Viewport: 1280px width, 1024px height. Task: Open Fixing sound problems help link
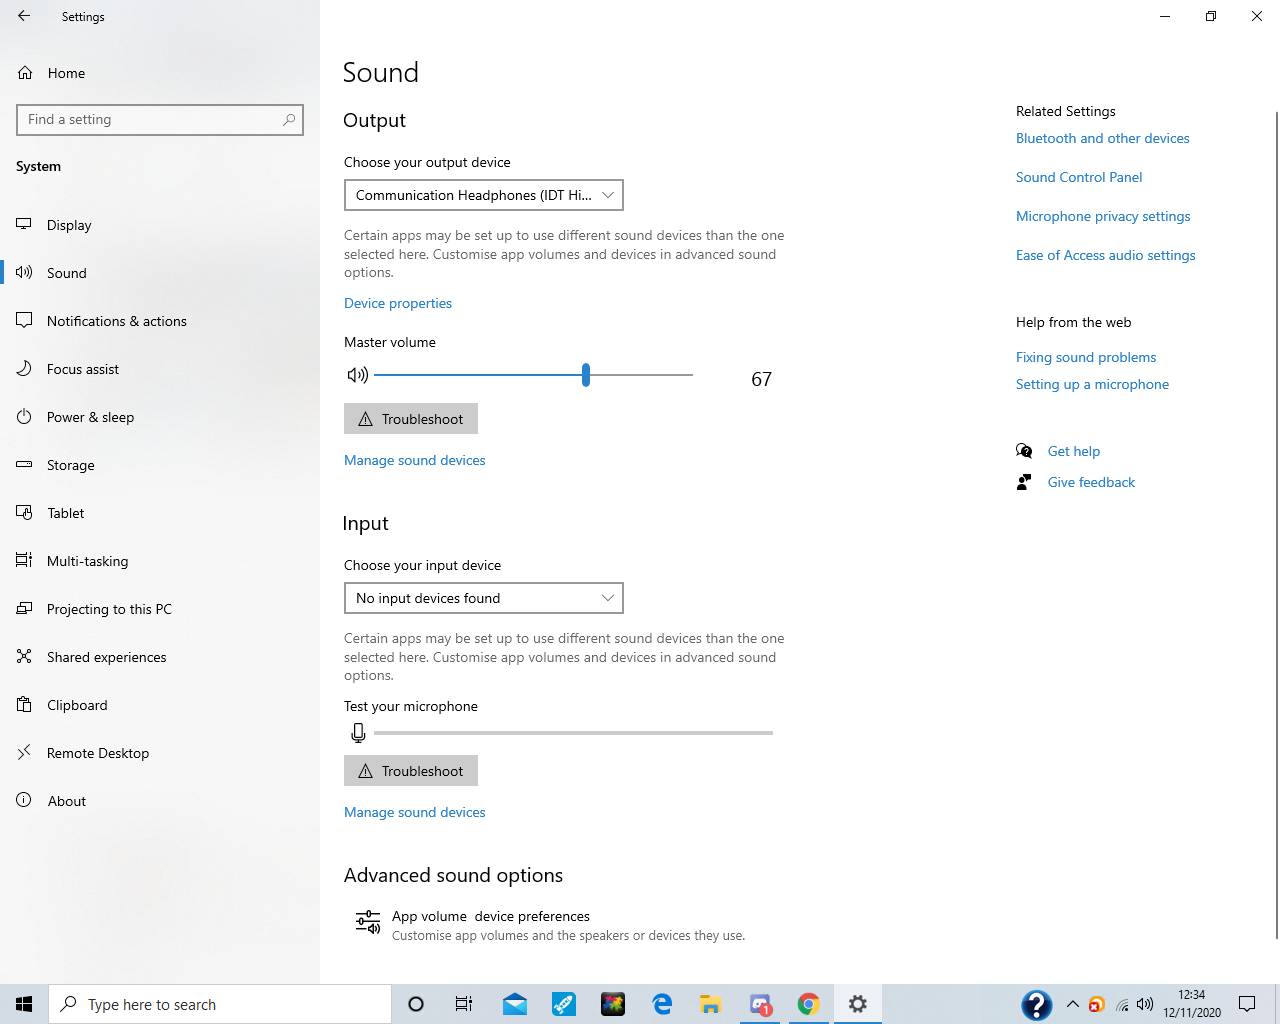[1086, 357]
